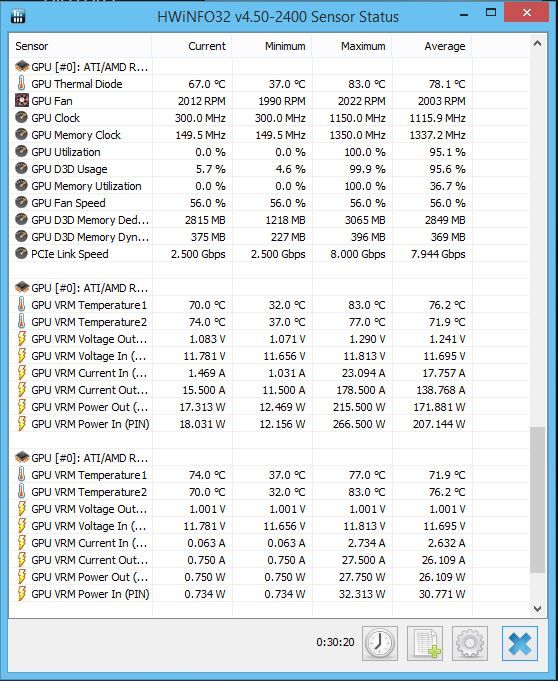558x681 pixels.
Task: Click the 2012 RPM current fan value
Action: coord(201,101)
